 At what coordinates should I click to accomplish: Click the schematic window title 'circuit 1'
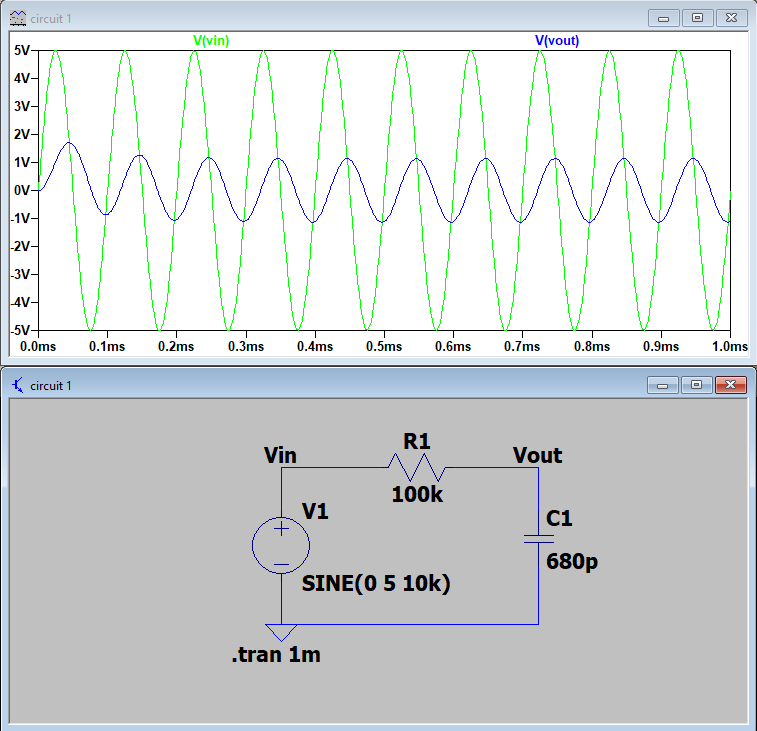tap(51, 386)
